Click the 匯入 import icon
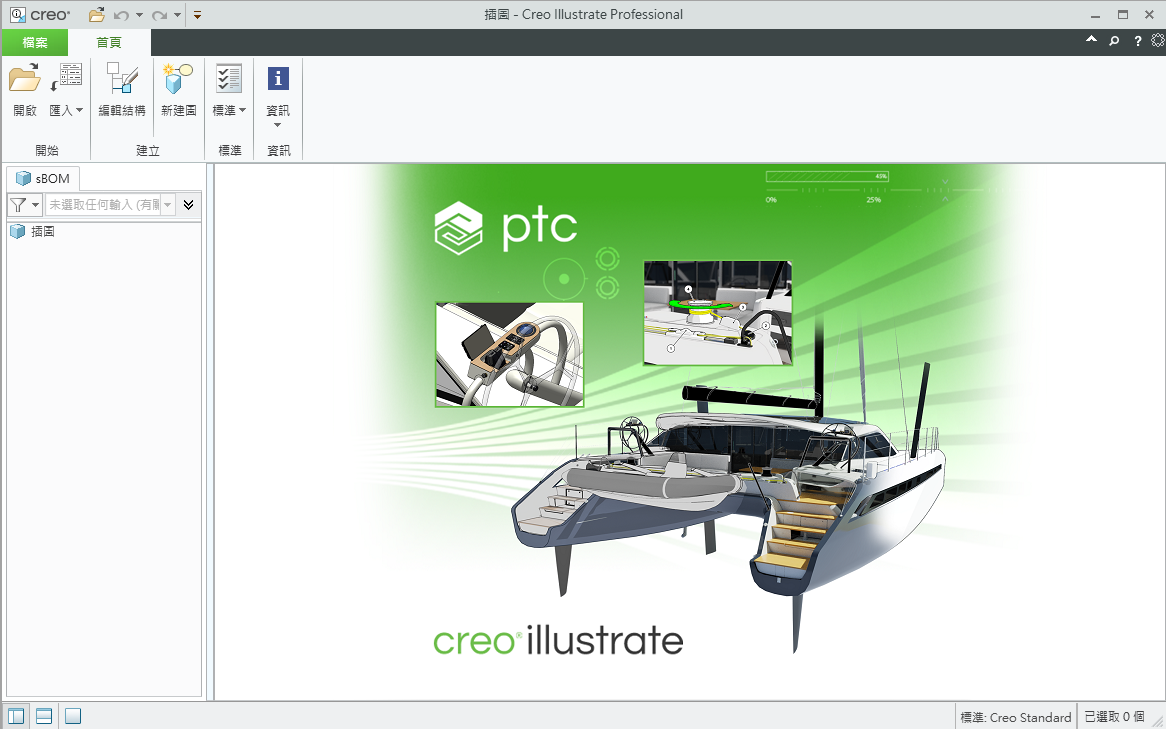Image resolution: width=1166 pixels, height=729 pixels. coord(66,78)
